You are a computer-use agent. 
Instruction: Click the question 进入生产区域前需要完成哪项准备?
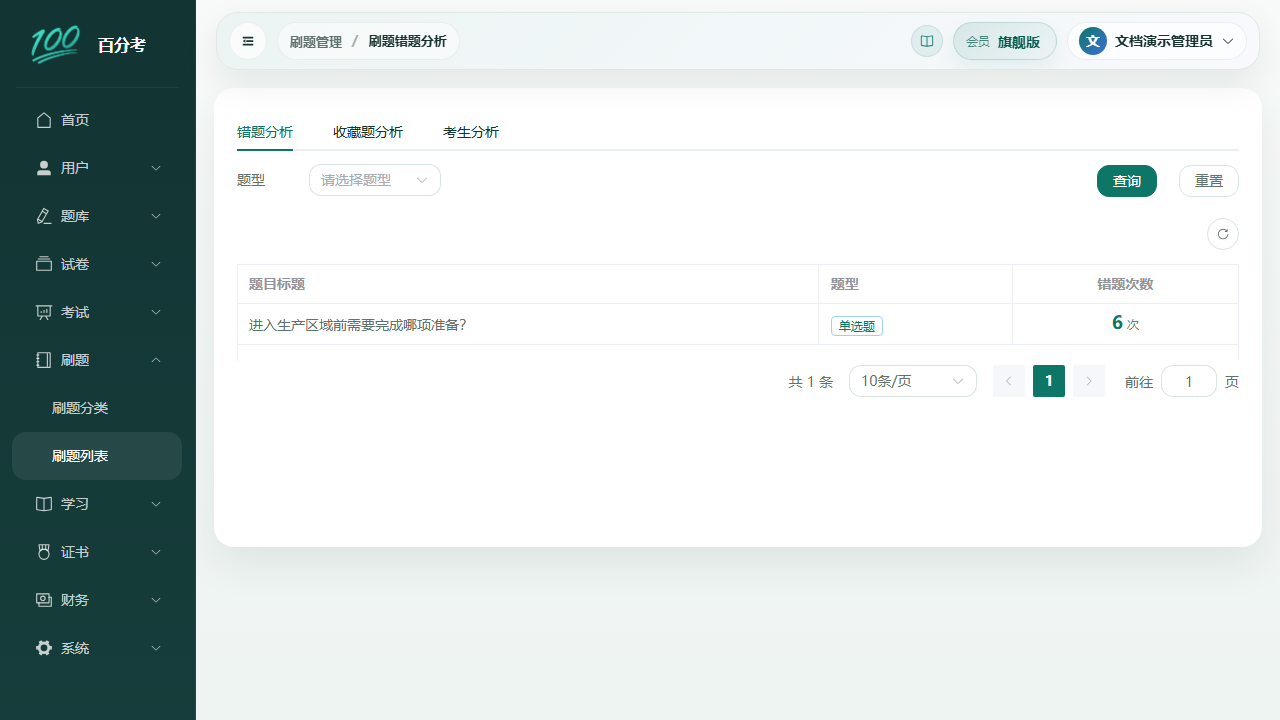[x=358, y=325]
